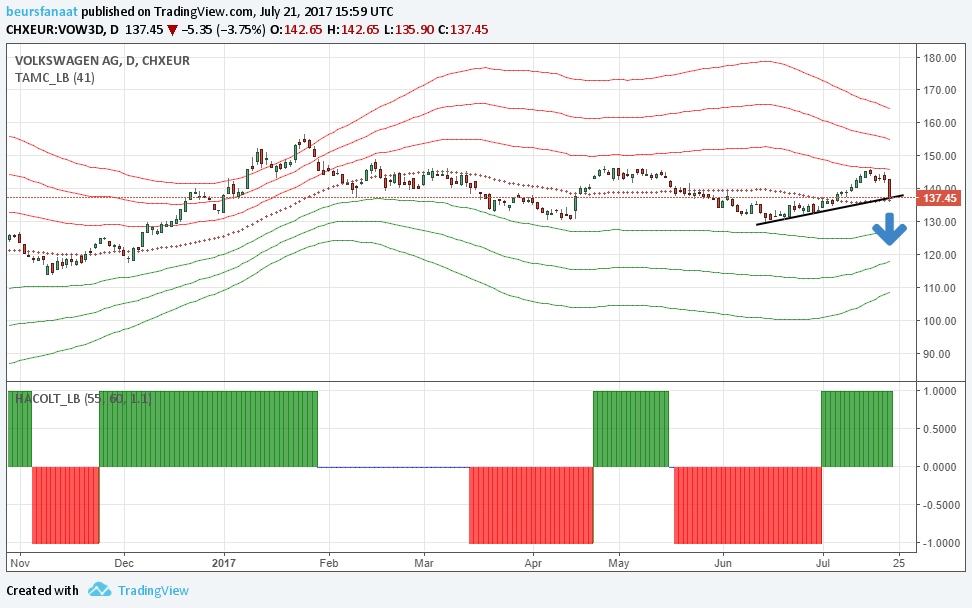Click the 170.00 price axis label
Image resolution: width=972 pixels, height=608 pixels.
[939, 90]
